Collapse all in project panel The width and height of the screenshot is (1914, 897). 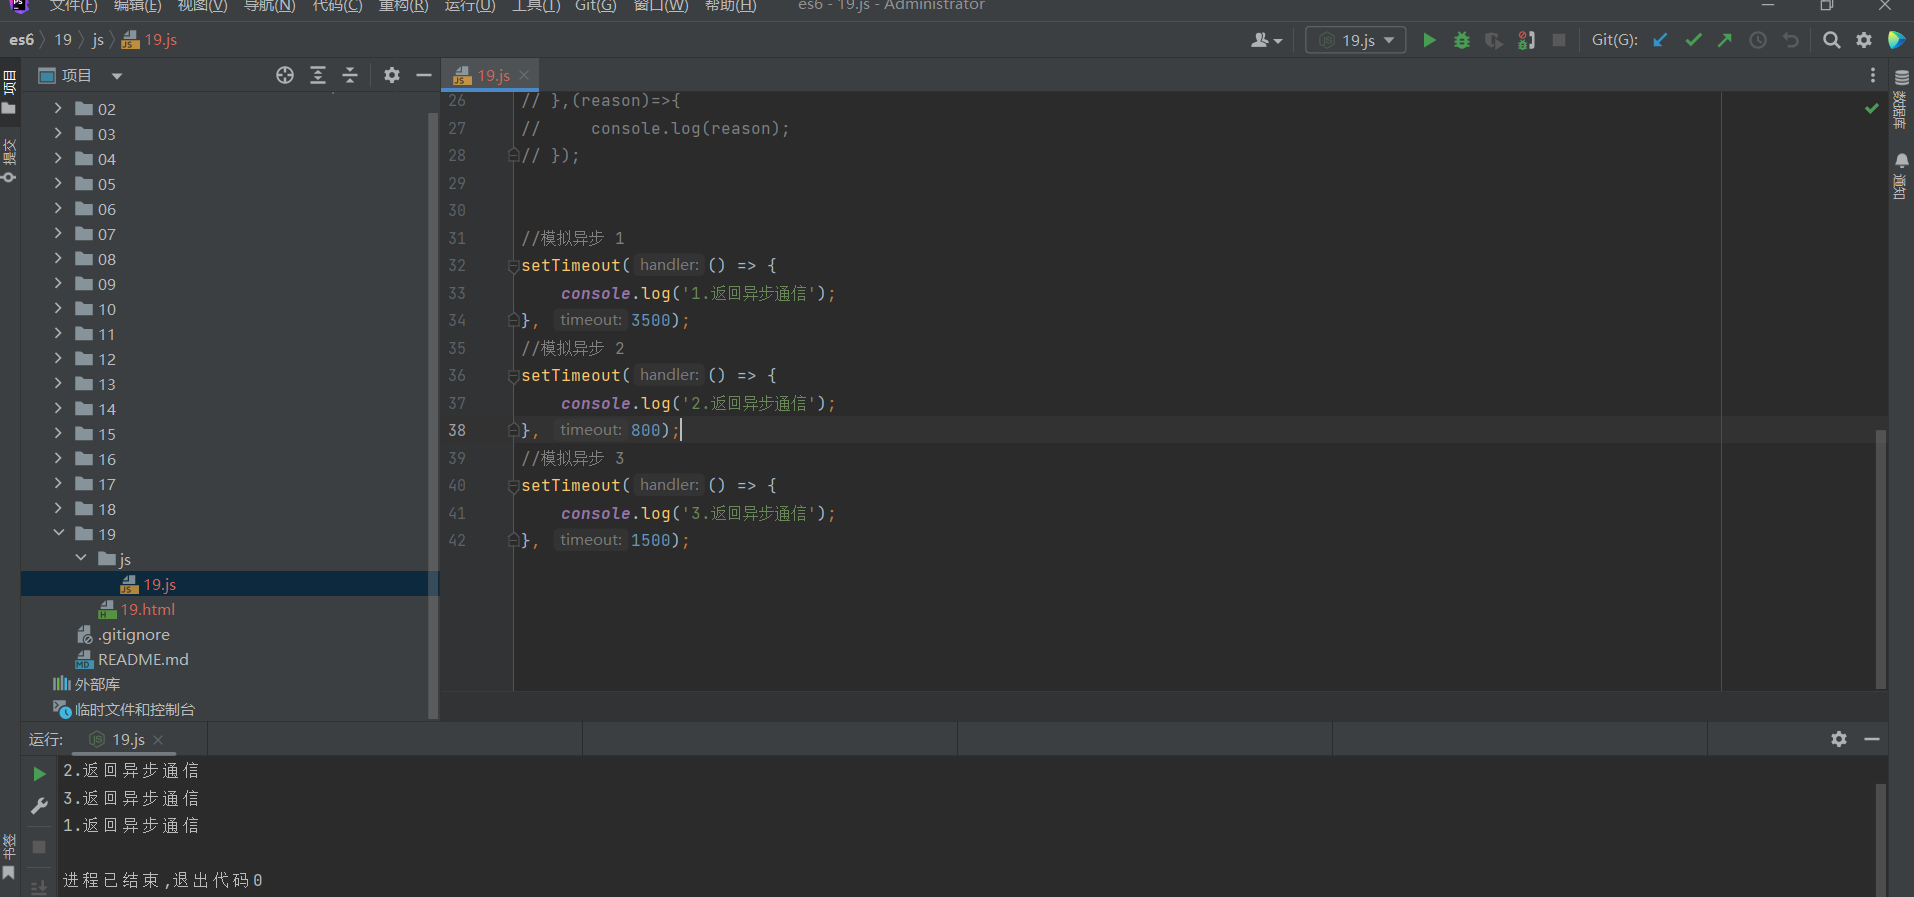(x=350, y=75)
